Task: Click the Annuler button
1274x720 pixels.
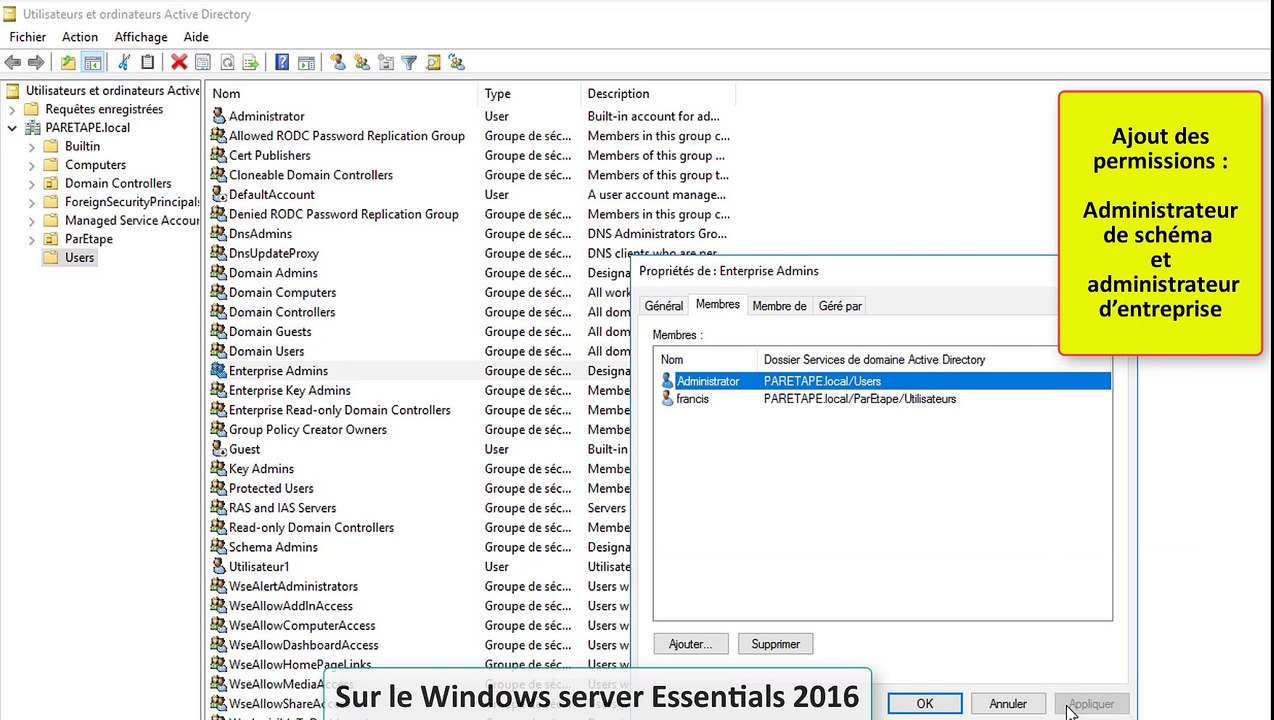Action: point(1007,704)
